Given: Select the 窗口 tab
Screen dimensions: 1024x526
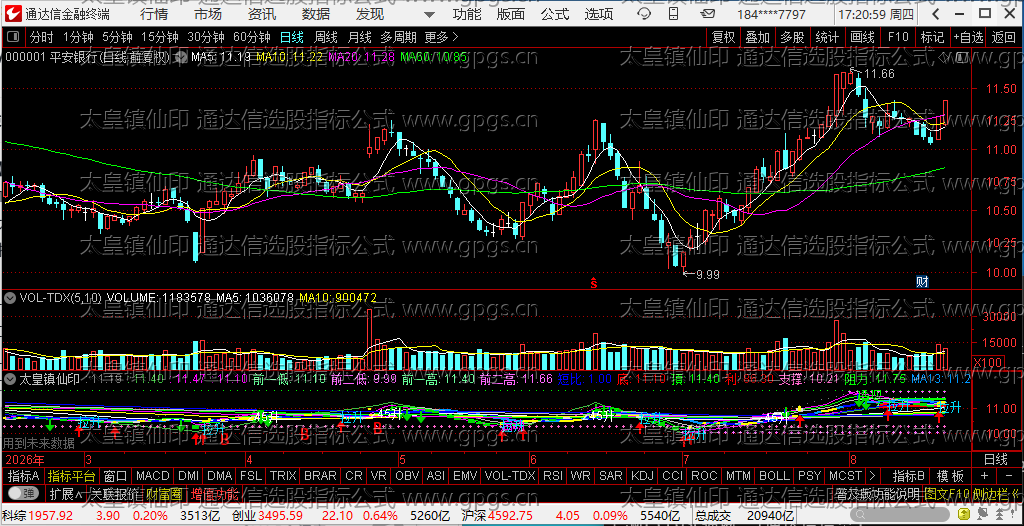Looking at the screenshot, I should (115, 476).
